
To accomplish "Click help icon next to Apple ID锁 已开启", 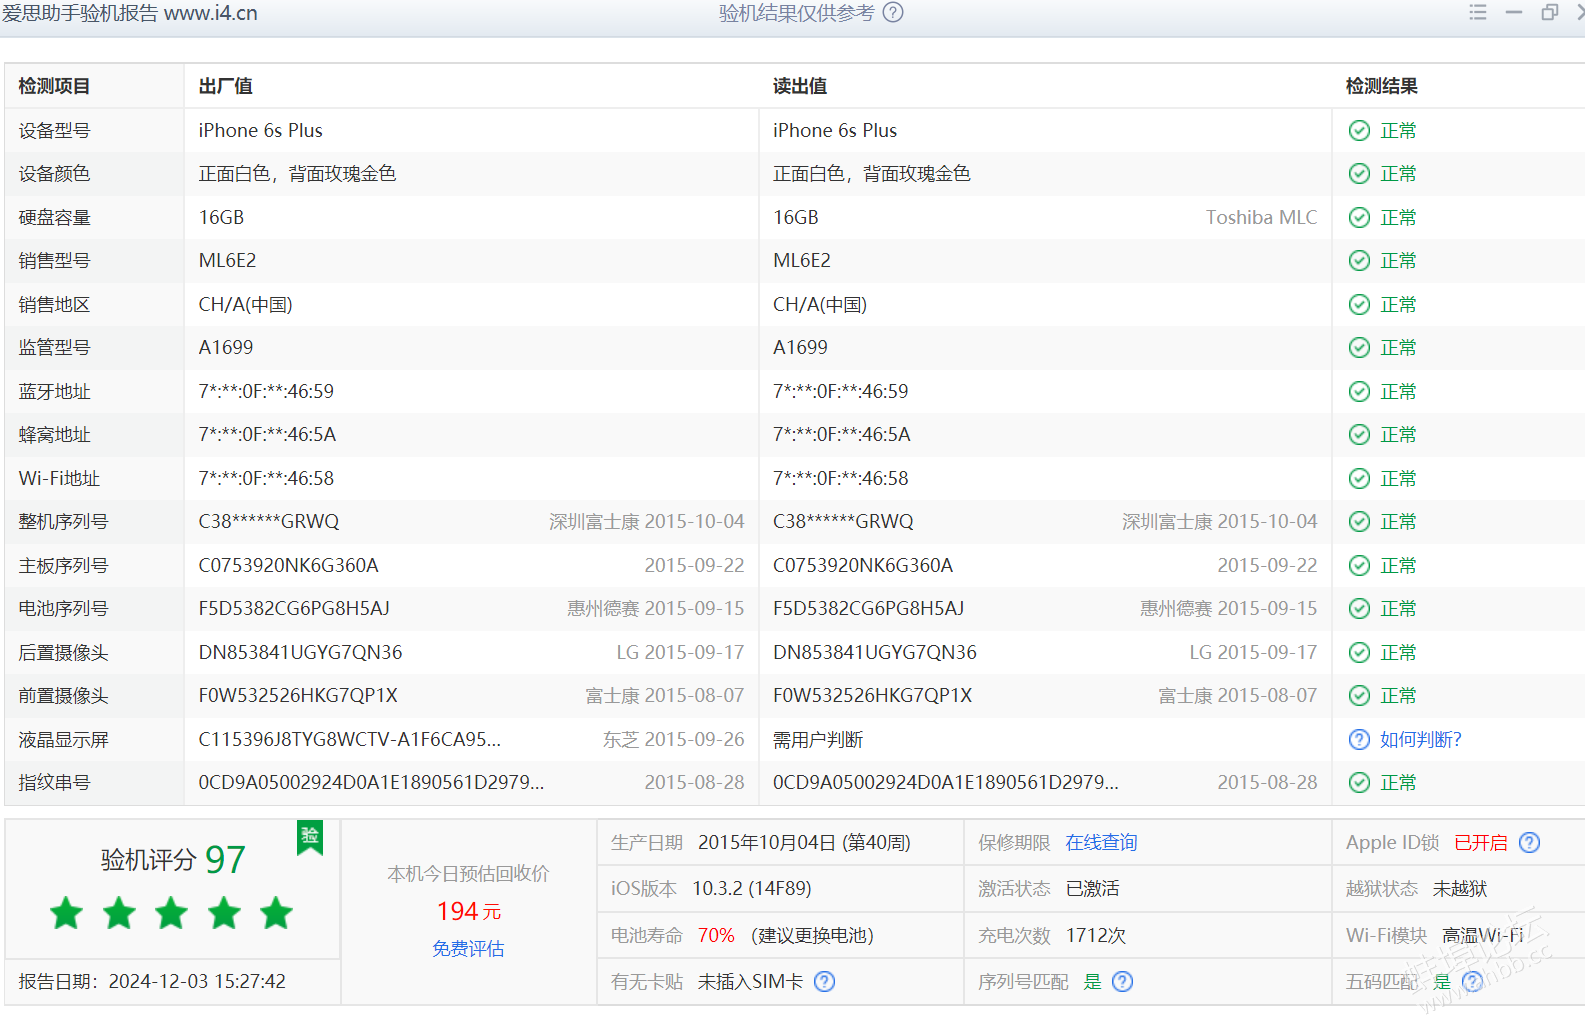I will [1529, 843].
